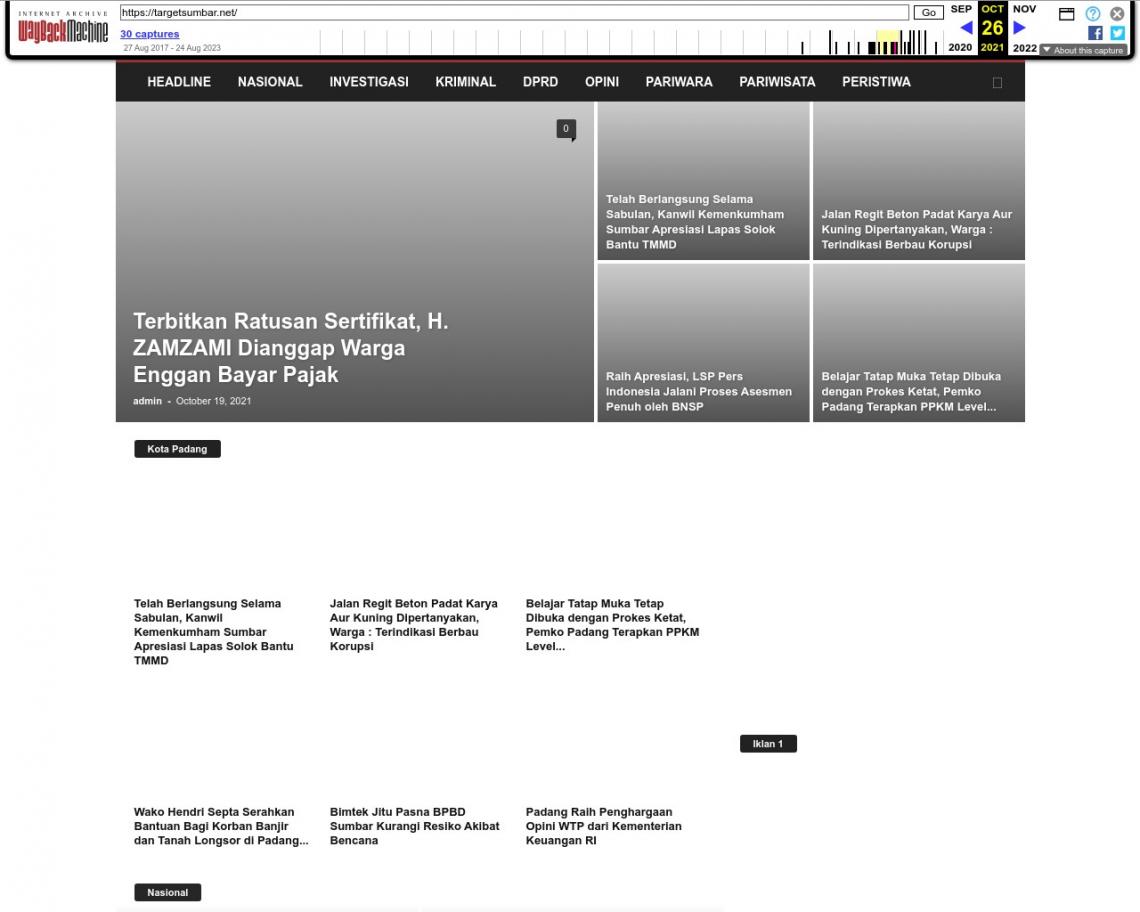
Task: Open the 30 captures link
Action: [150, 34]
